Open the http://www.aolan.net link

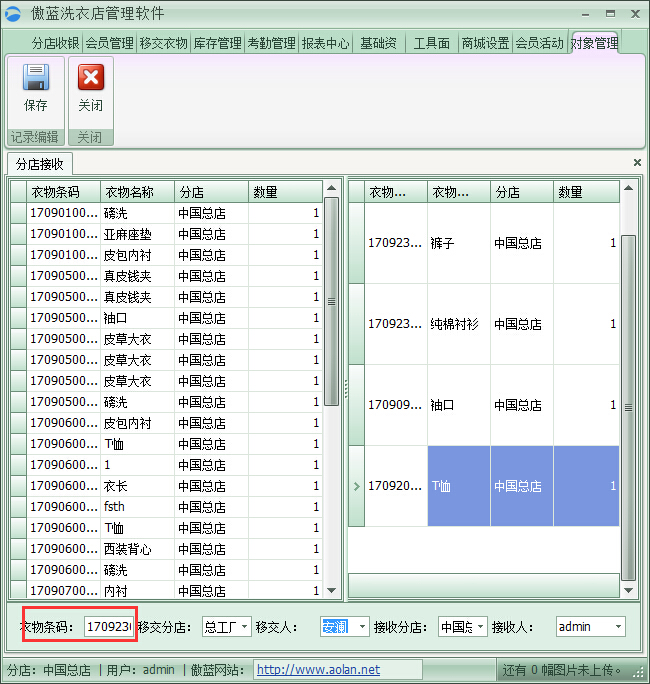pyautogui.click(x=318, y=670)
